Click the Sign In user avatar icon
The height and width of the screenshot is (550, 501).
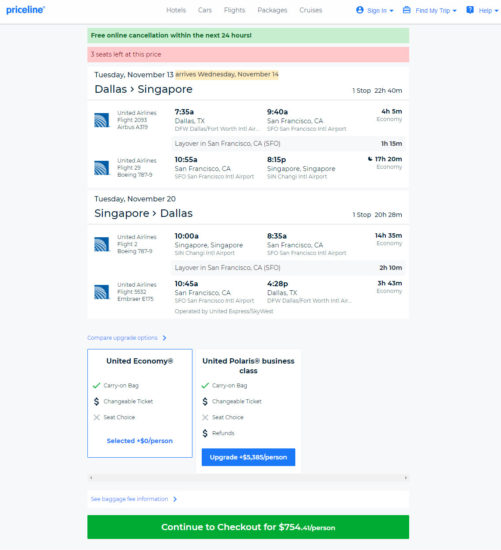pyautogui.click(x=360, y=10)
